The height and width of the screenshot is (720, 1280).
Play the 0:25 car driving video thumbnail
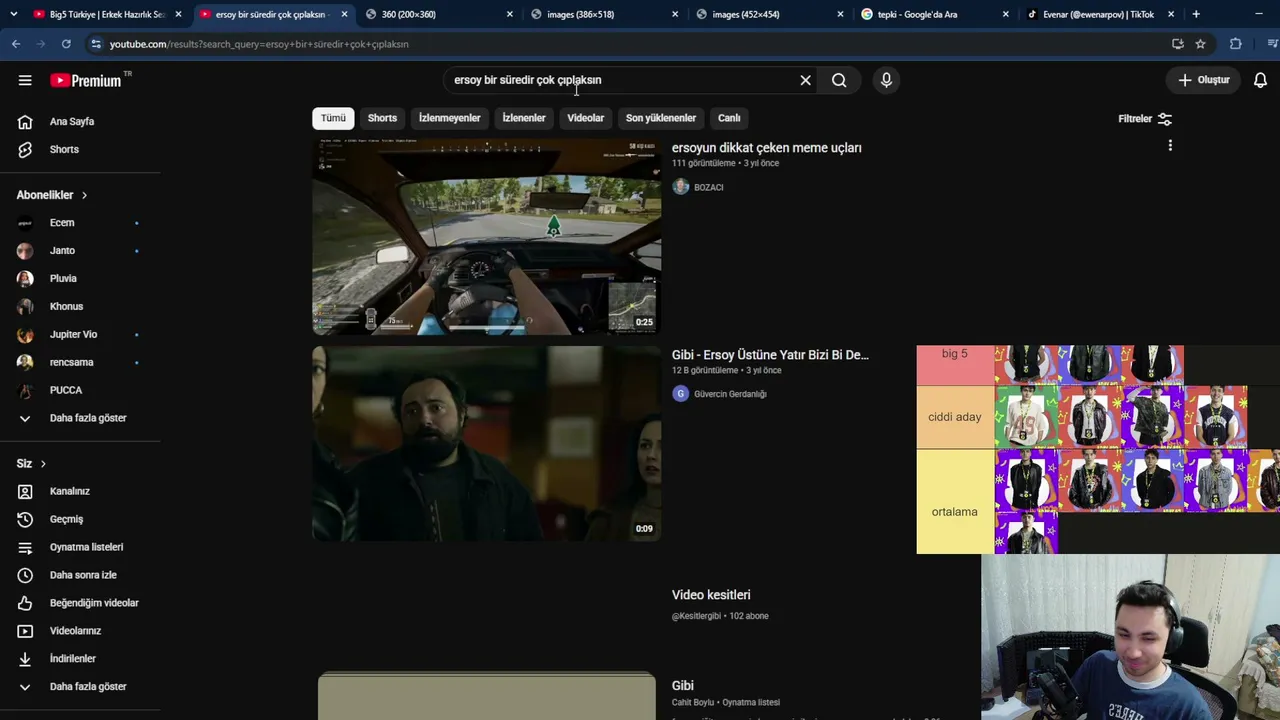point(486,237)
